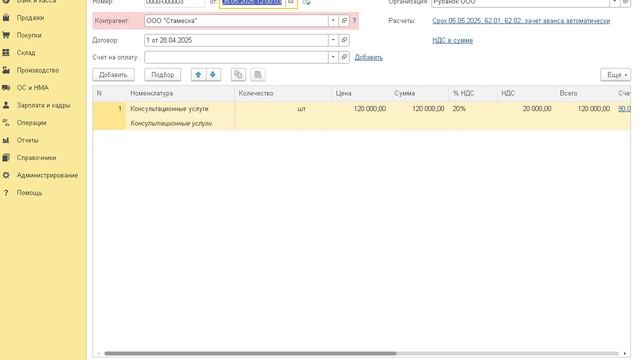Click the horizontal scrollbar thumb

(250, 353)
